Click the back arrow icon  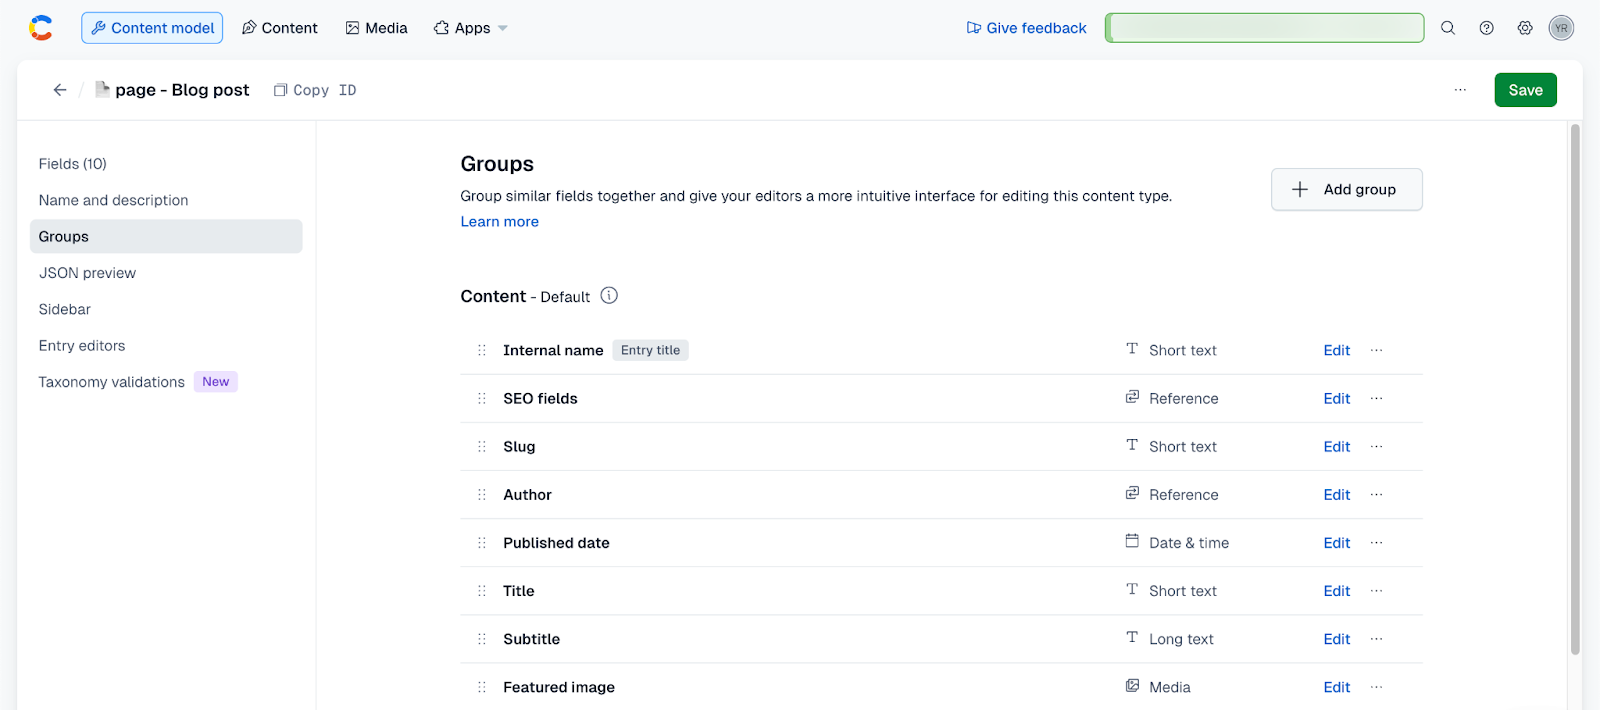(x=60, y=90)
